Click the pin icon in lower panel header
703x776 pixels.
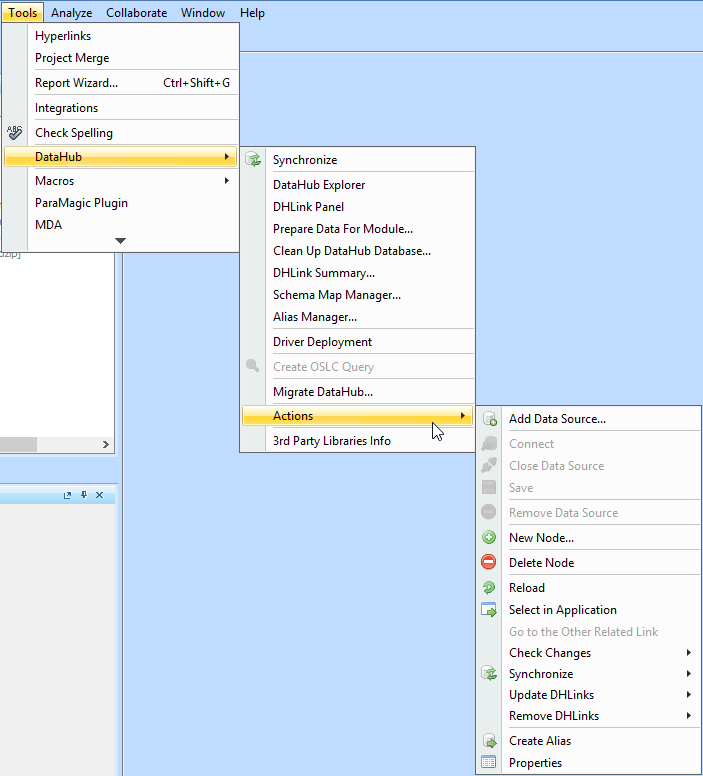(84, 495)
